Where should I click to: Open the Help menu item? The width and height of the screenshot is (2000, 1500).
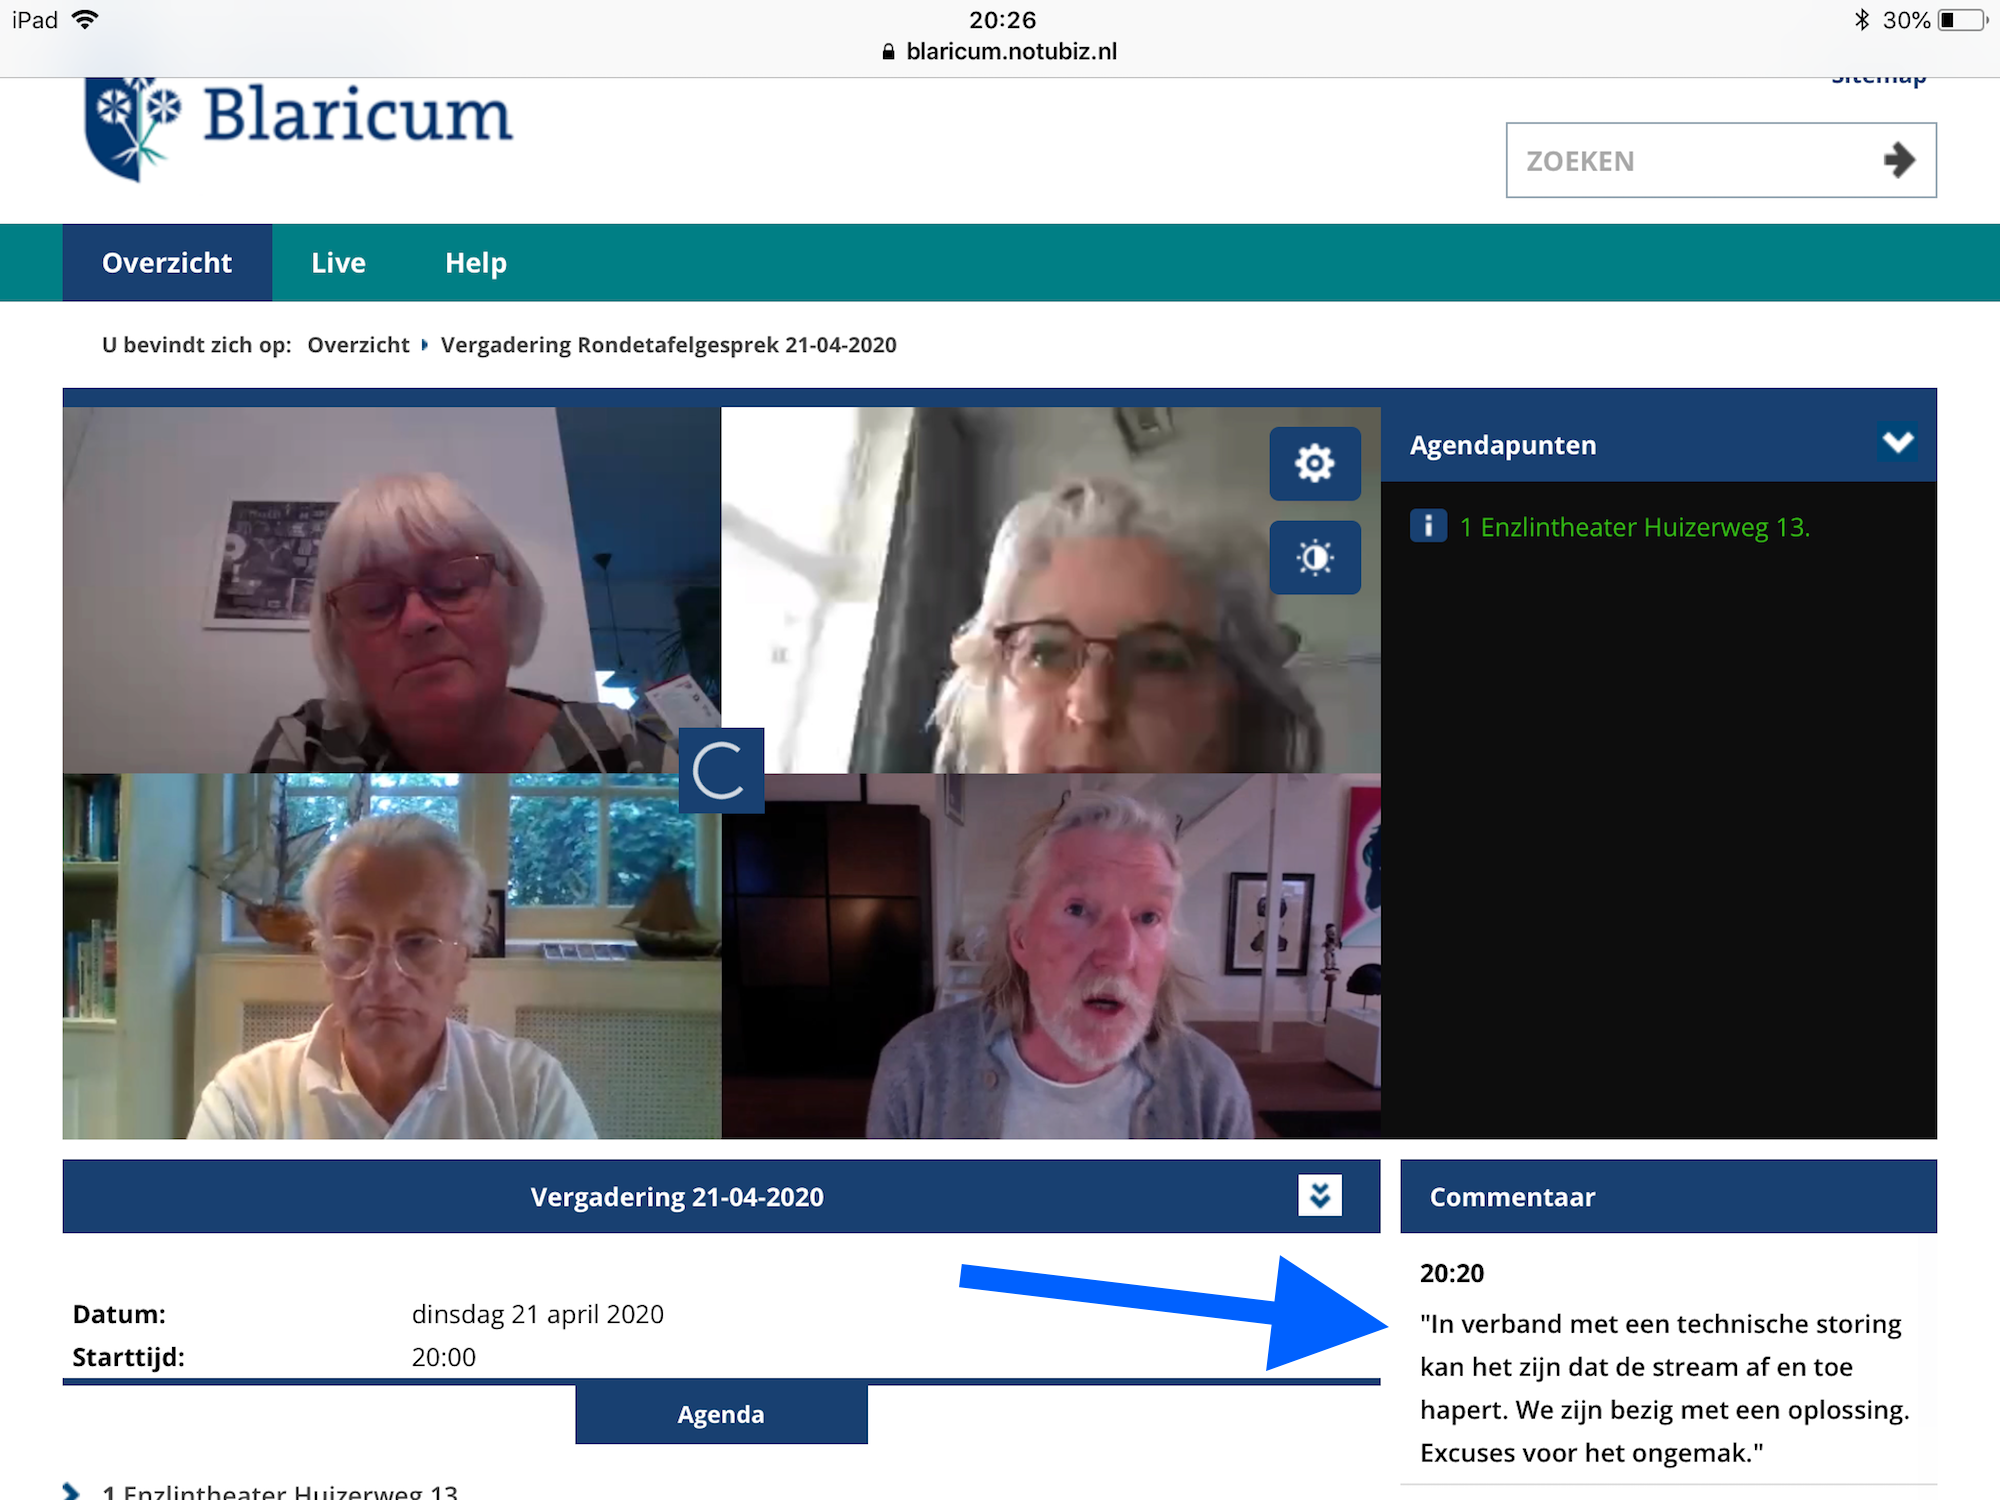(x=476, y=263)
